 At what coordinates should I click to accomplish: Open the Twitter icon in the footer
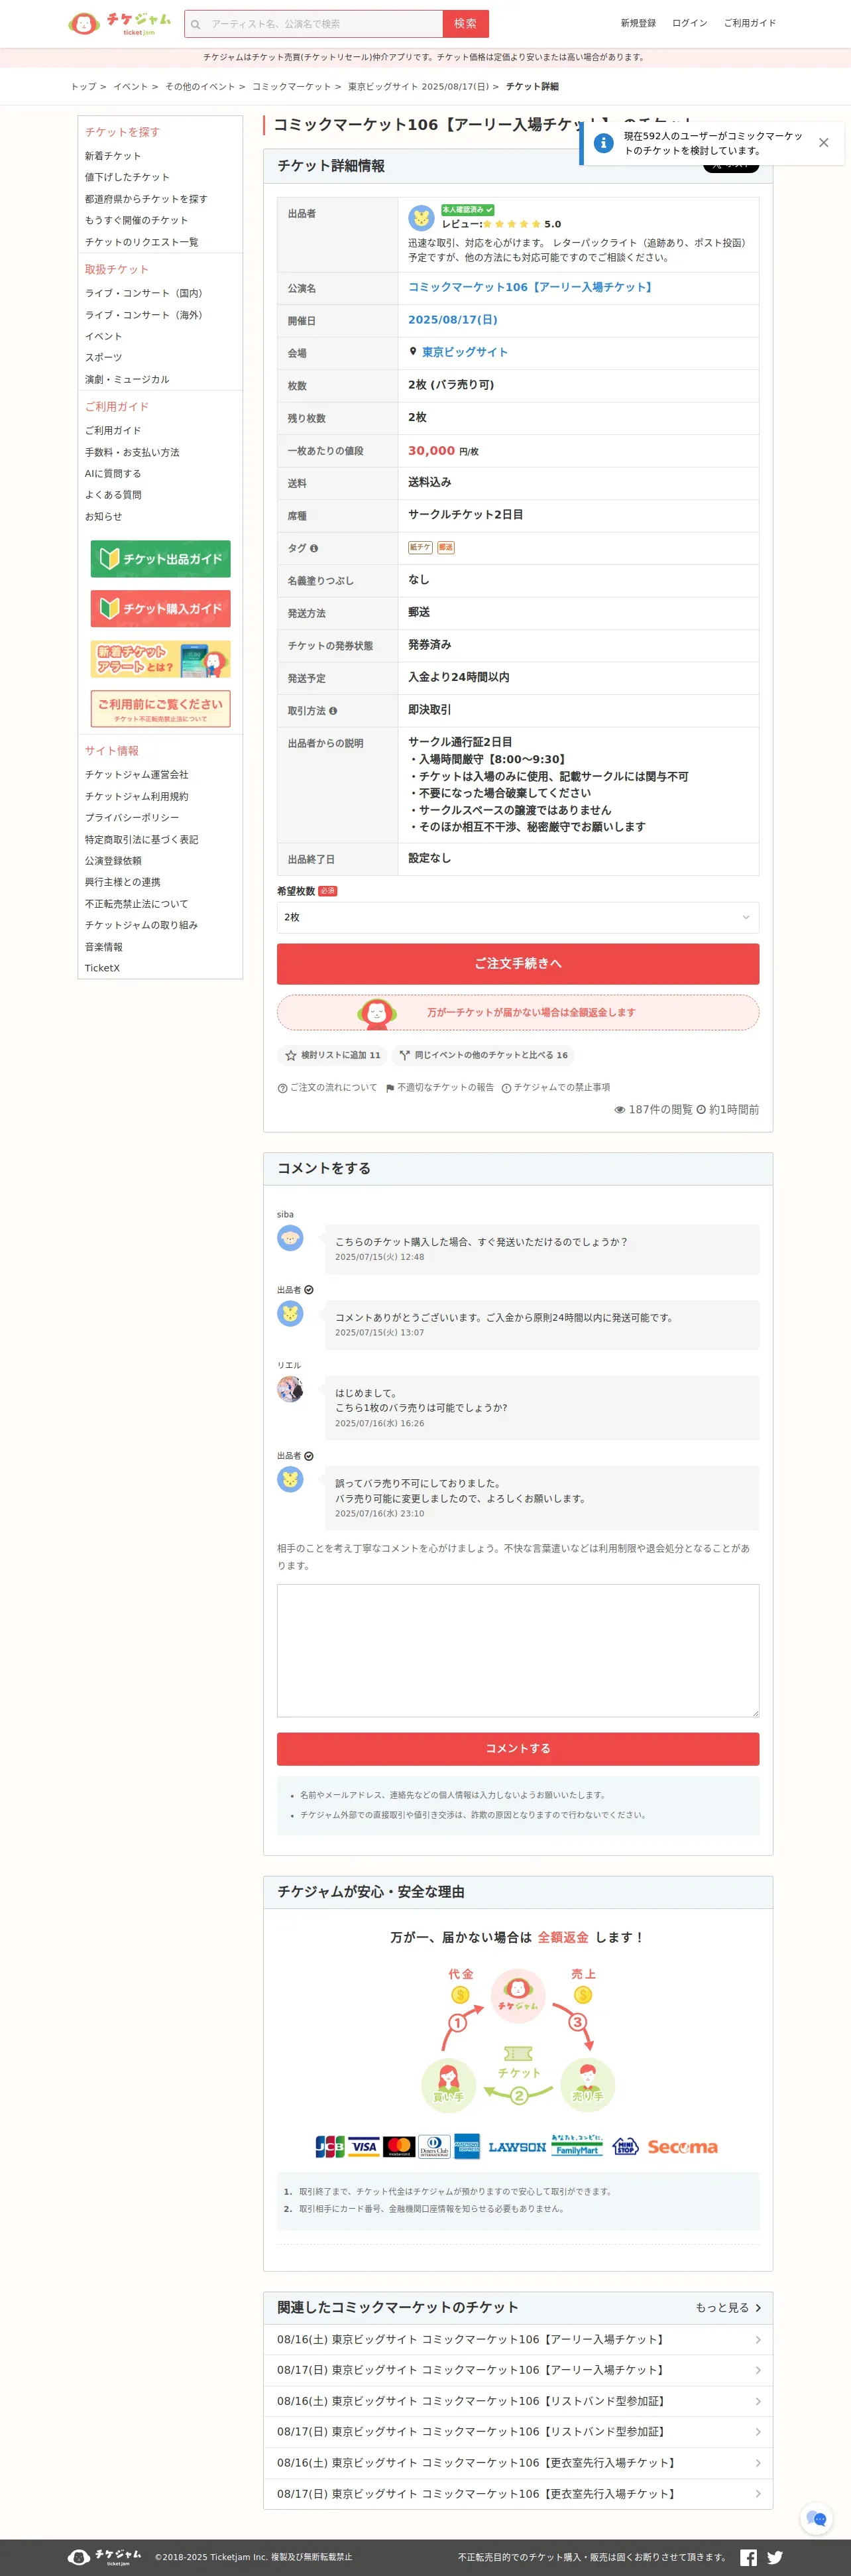click(x=775, y=2557)
